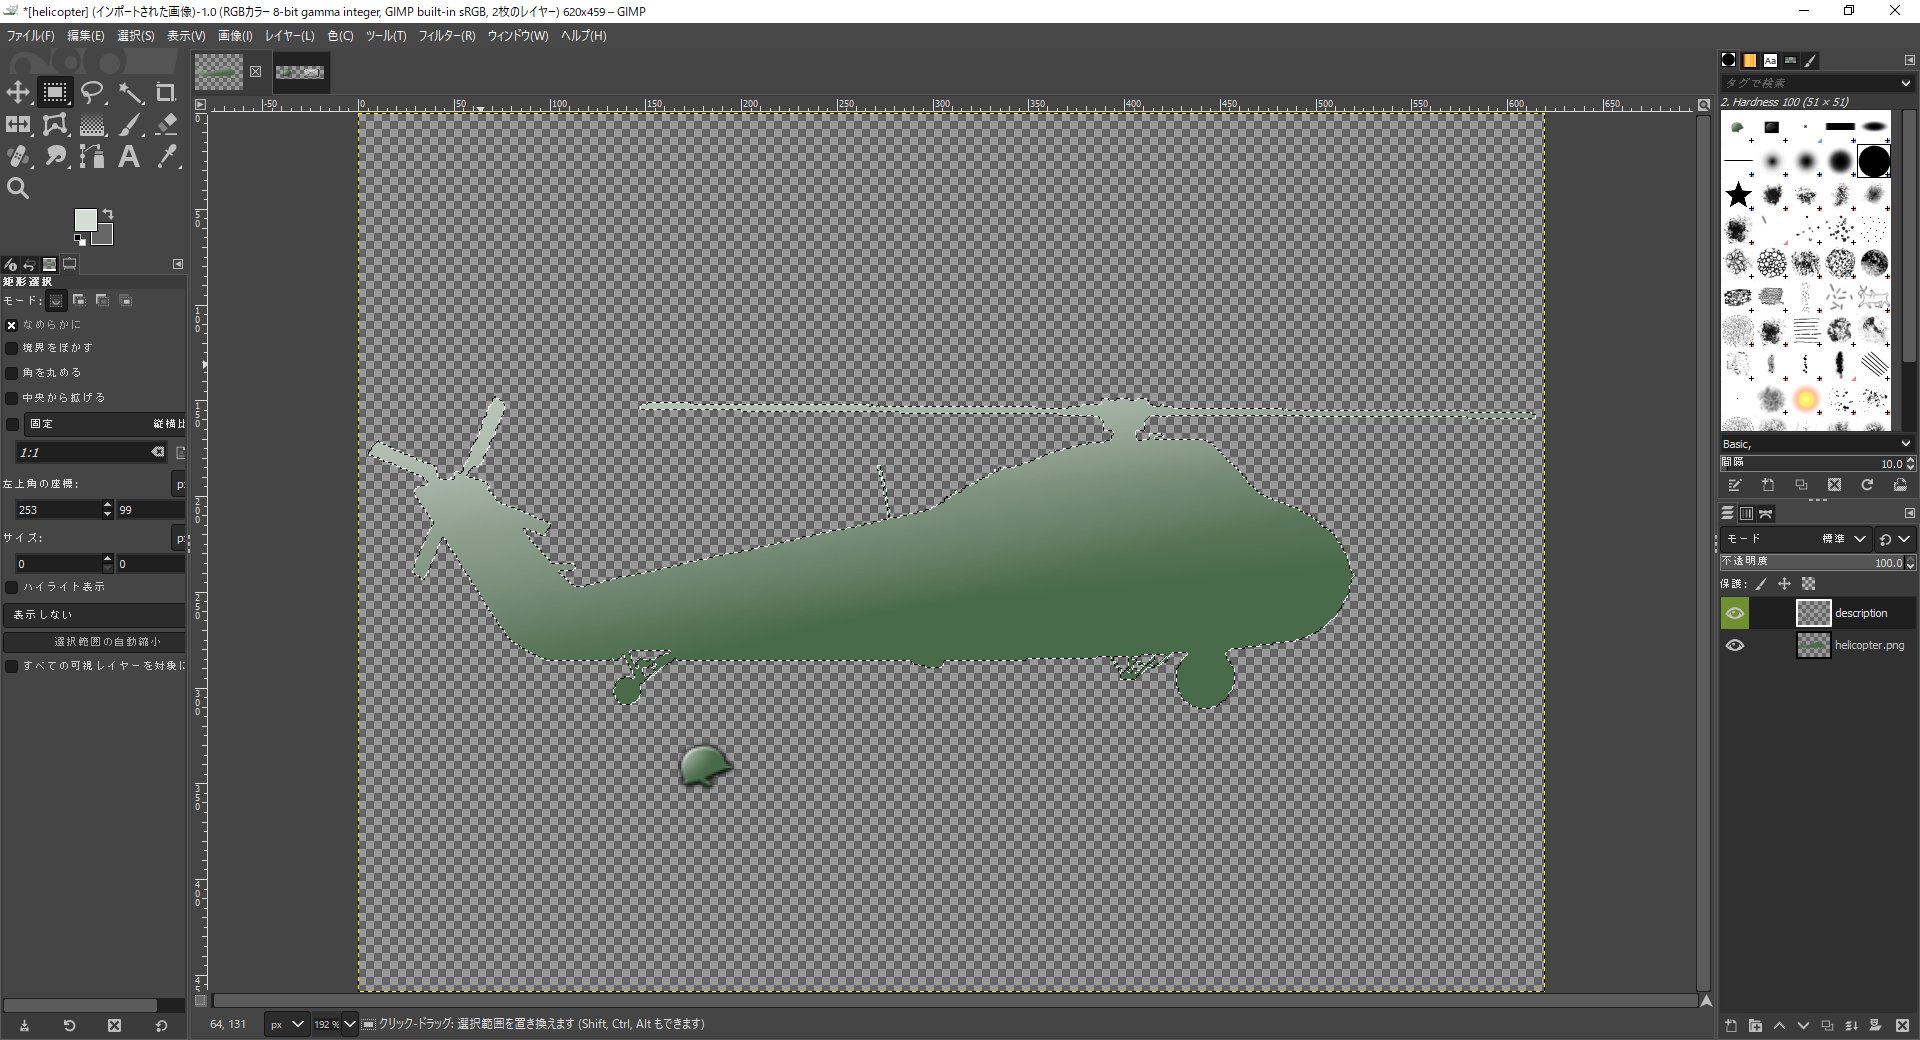Select the Paintbrush tool
This screenshot has width=1920, height=1040.
(130, 125)
